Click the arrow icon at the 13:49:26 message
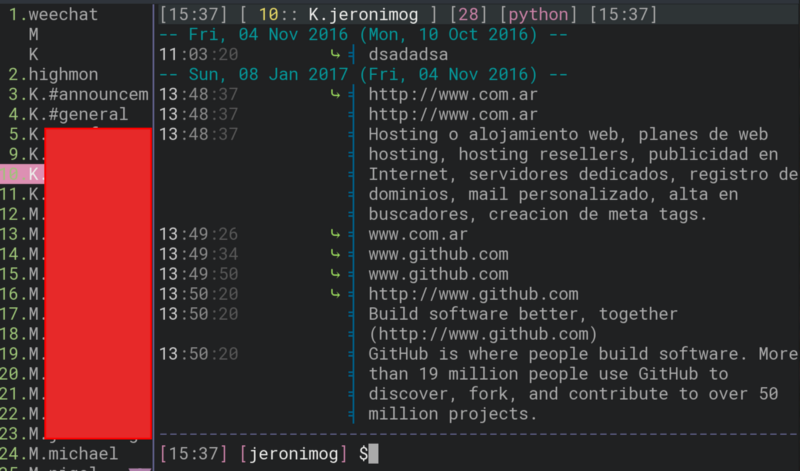 tap(335, 235)
